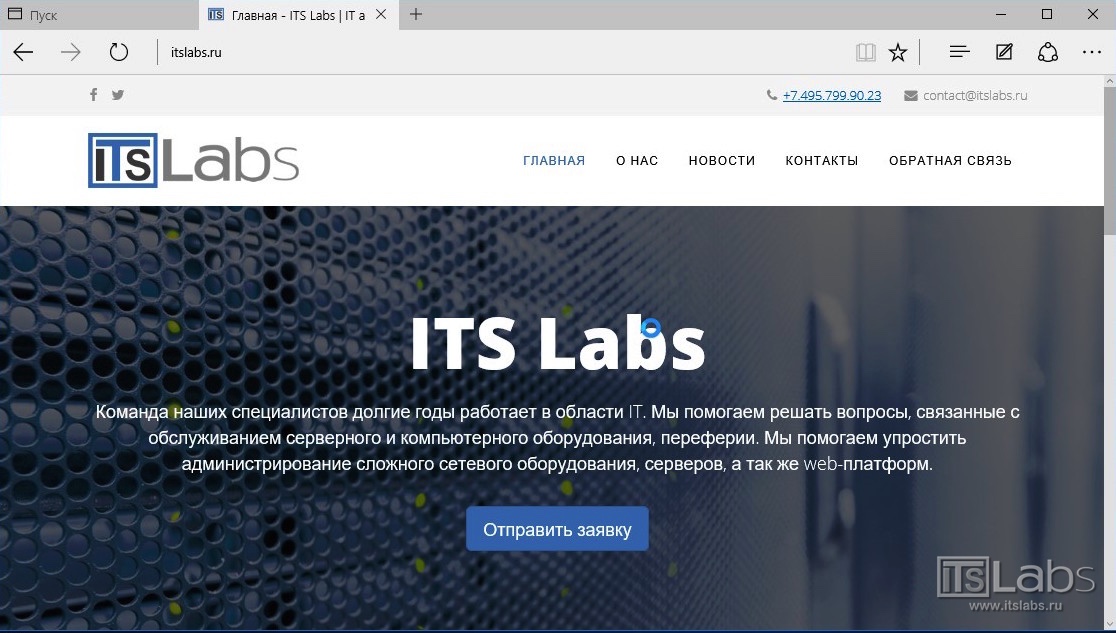This screenshot has width=1116, height=633.
Task: Go back using the browser back arrow
Action: [x=23, y=52]
